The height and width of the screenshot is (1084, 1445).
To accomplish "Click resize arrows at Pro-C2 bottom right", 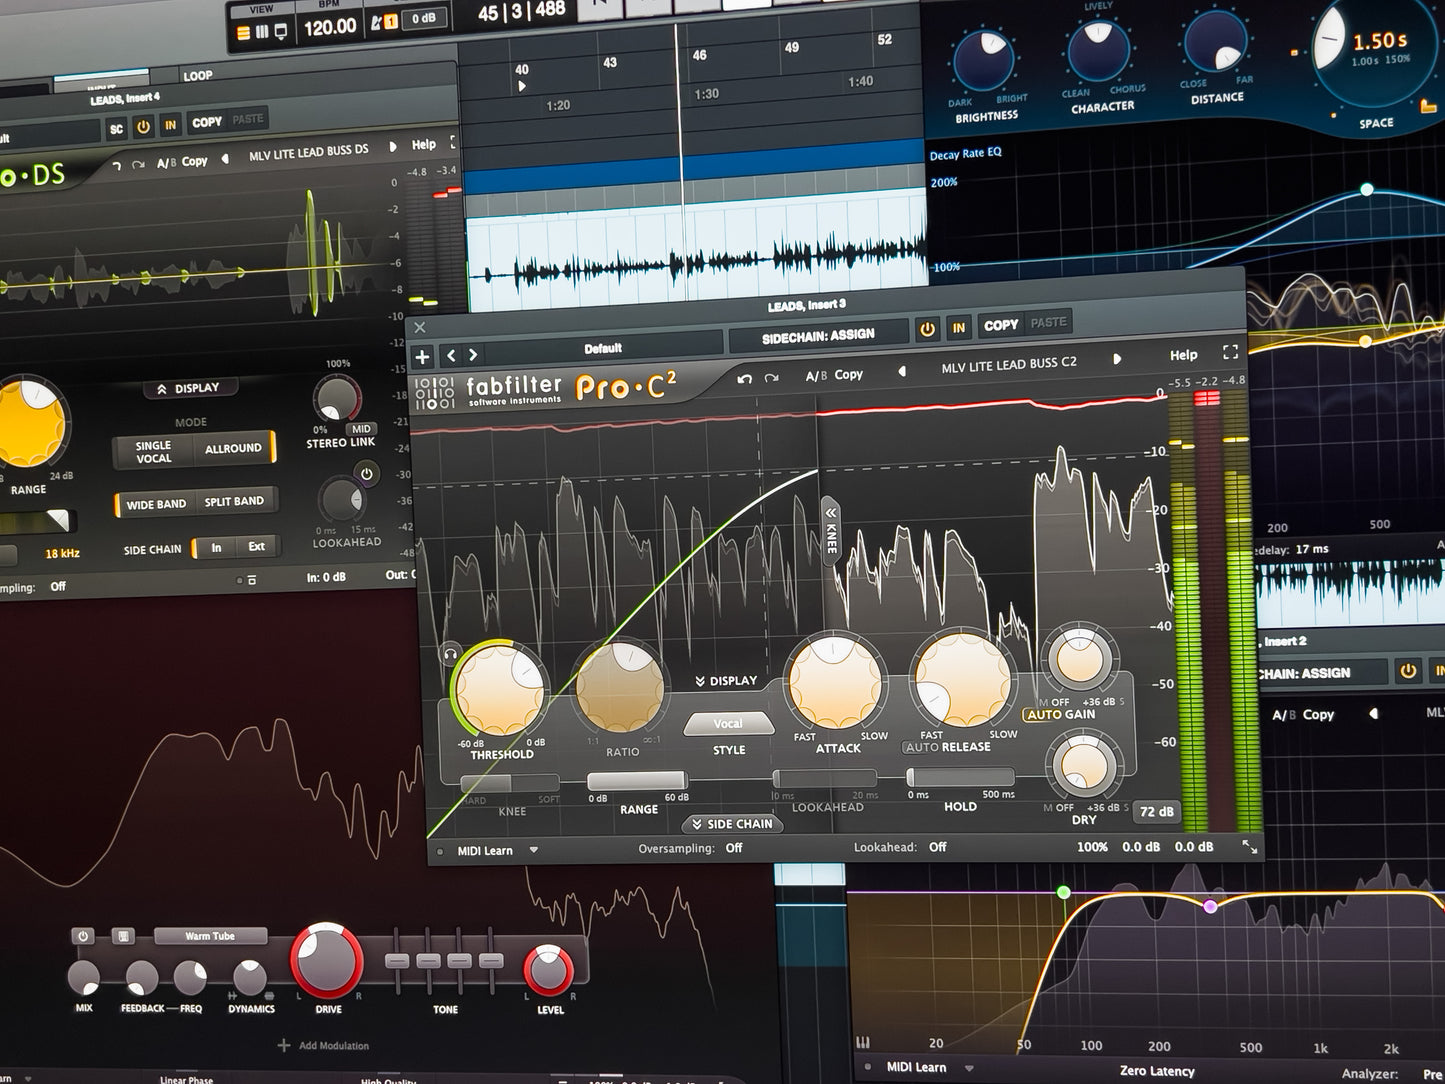I will (1249, 847).
